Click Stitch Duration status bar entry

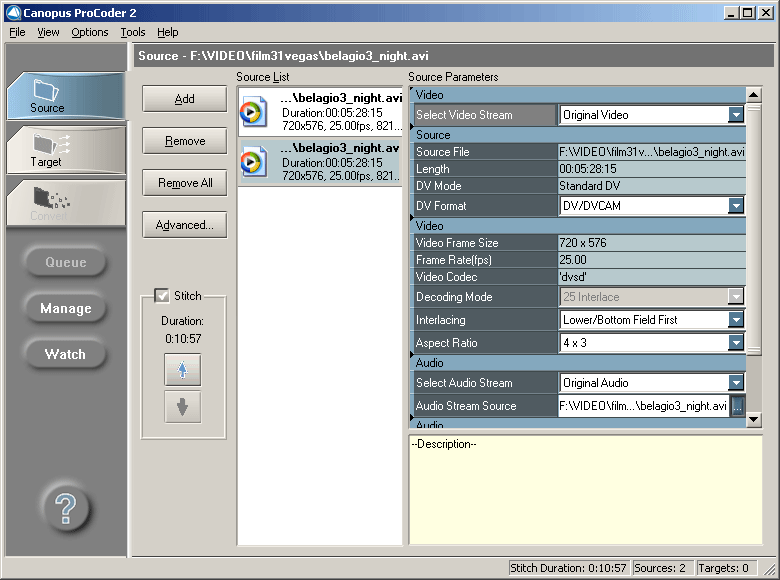pos(568,568)
